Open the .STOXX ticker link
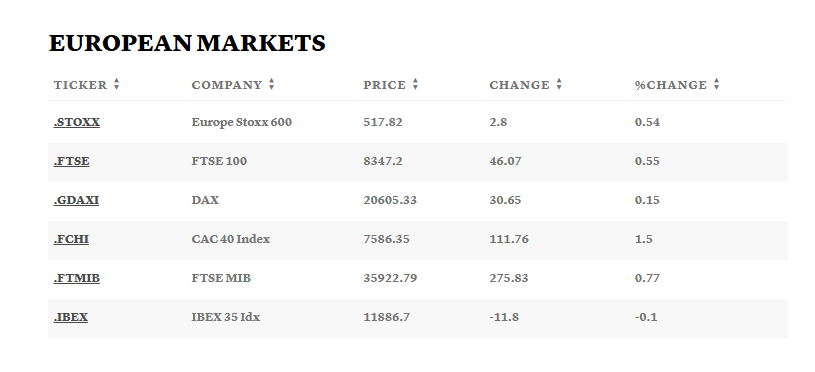 76,122
